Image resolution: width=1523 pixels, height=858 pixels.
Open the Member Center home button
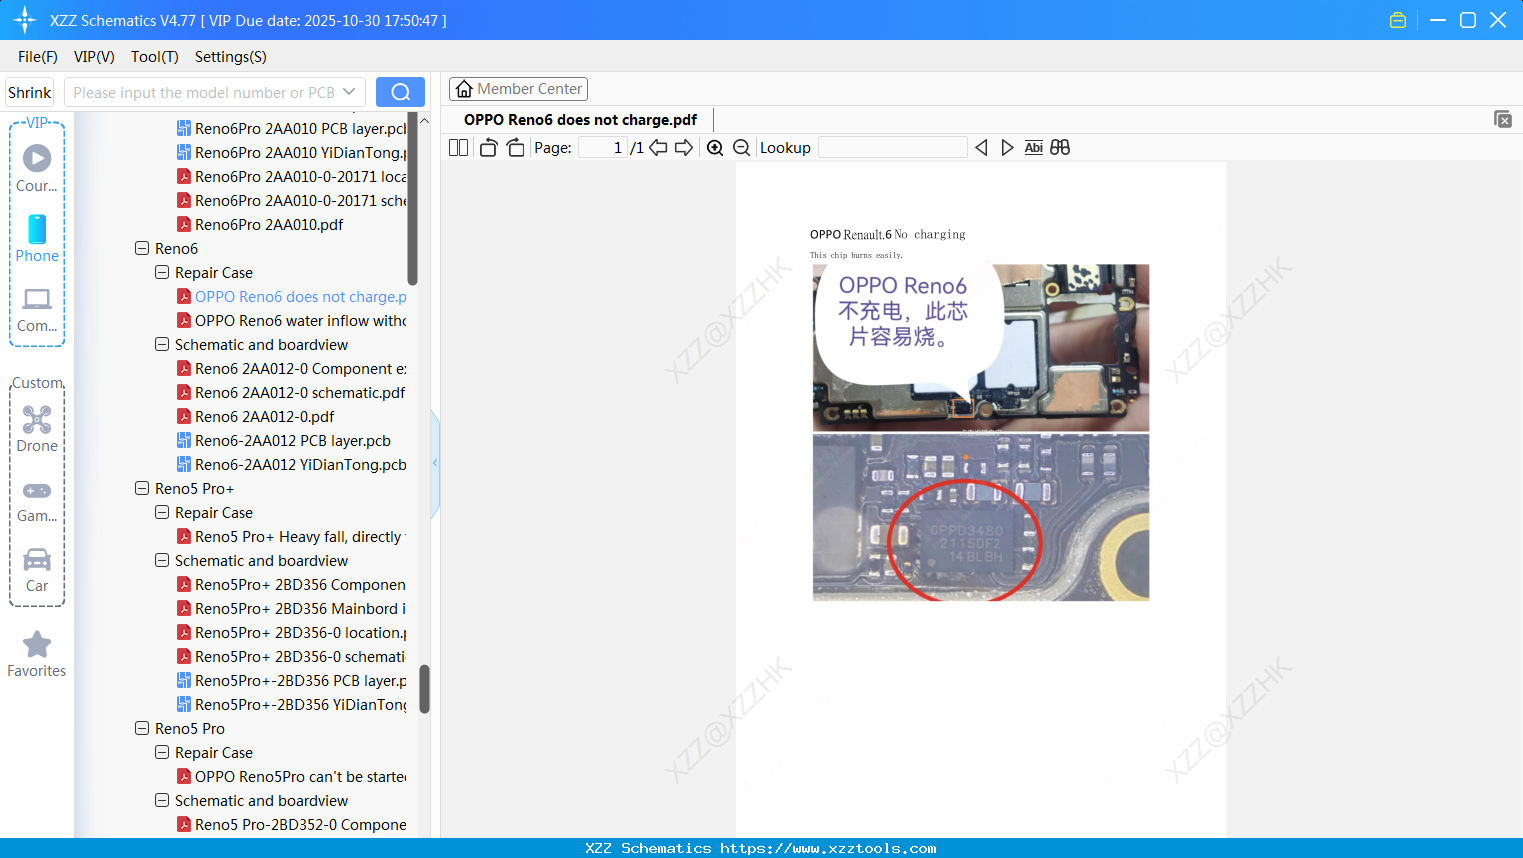point(518,89)
